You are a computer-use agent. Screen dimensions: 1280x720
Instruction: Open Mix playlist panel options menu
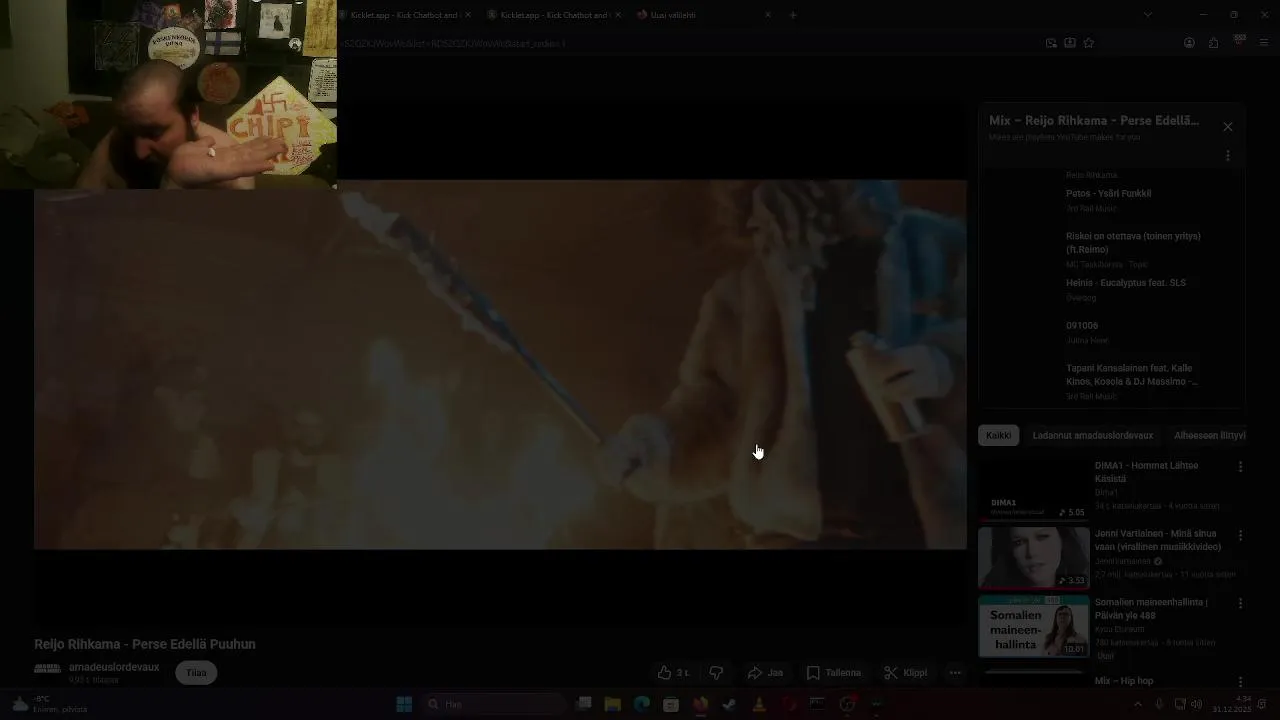(1228, 156)
